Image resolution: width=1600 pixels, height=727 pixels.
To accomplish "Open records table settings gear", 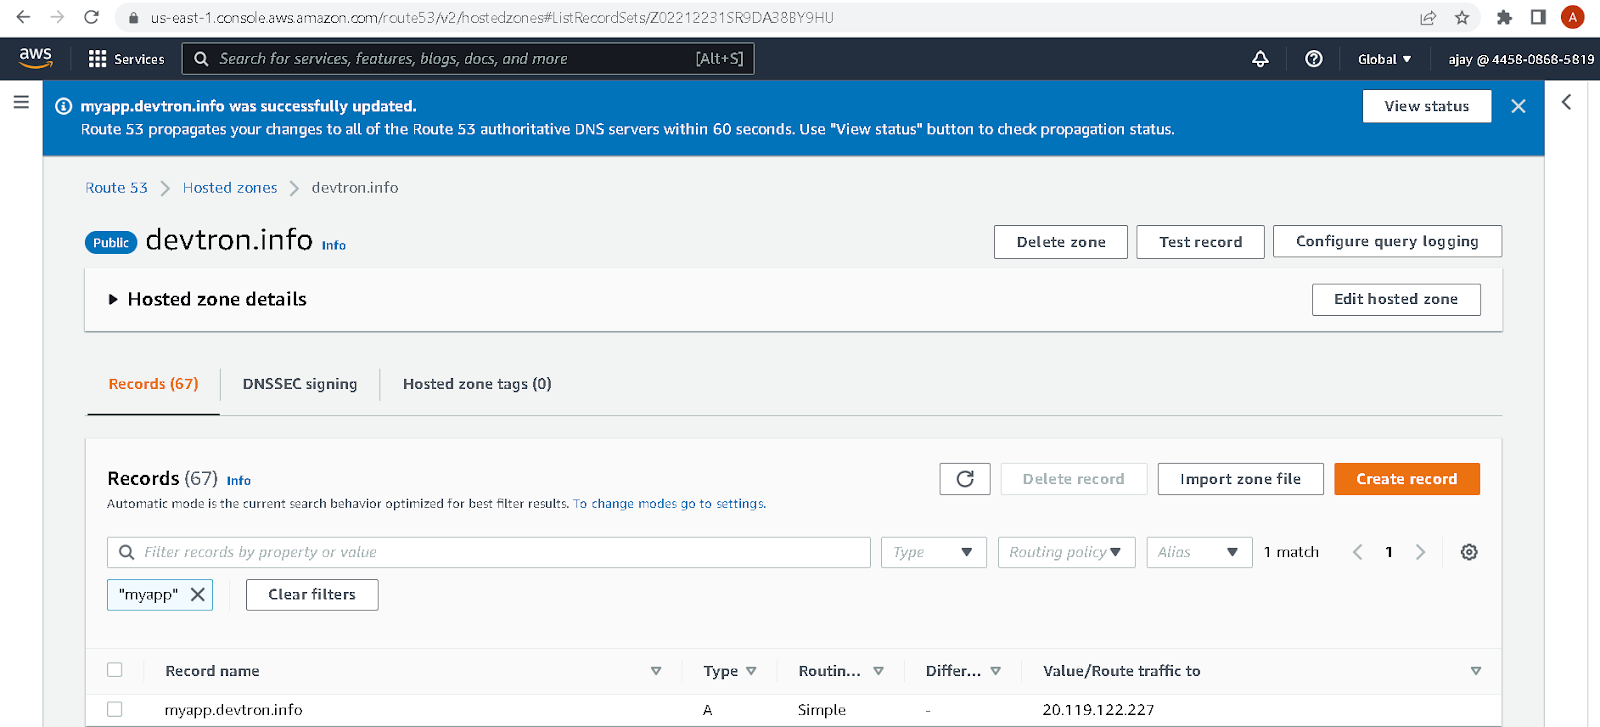I will tap(1469, 552).
